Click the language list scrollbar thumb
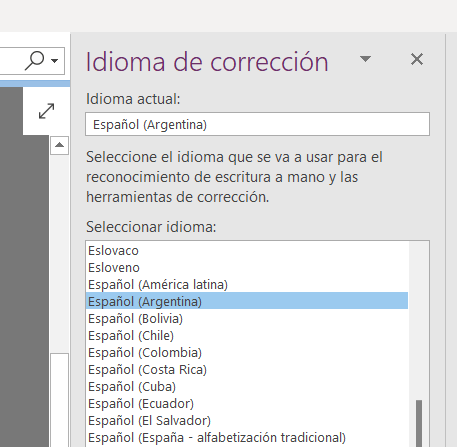This screenshot has height=447, width=457. click(x=419, y=423)
